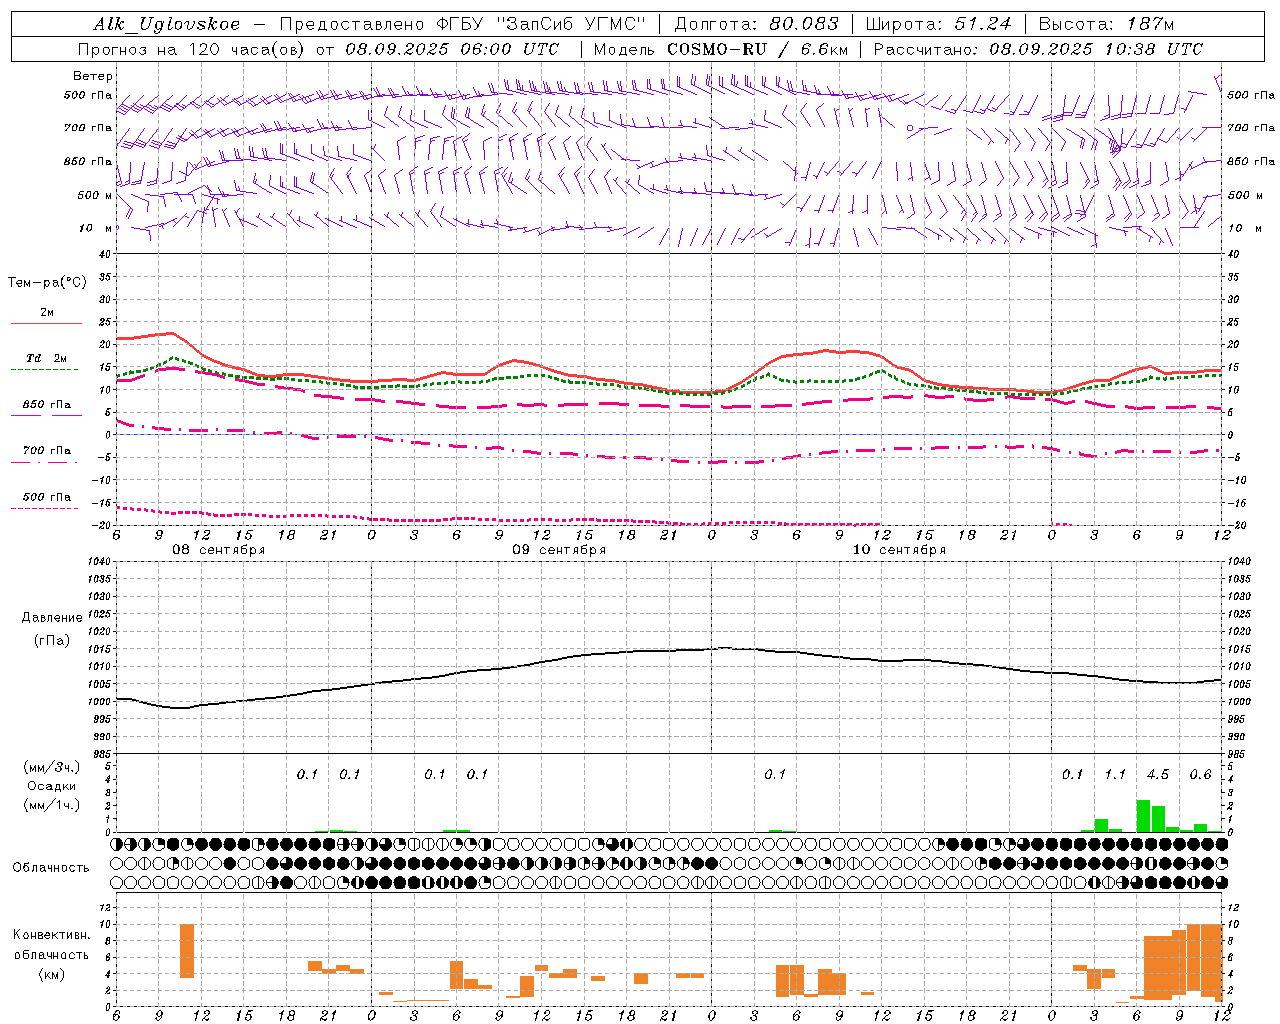Click the tallest green precipitation bar

[1143, 816]
